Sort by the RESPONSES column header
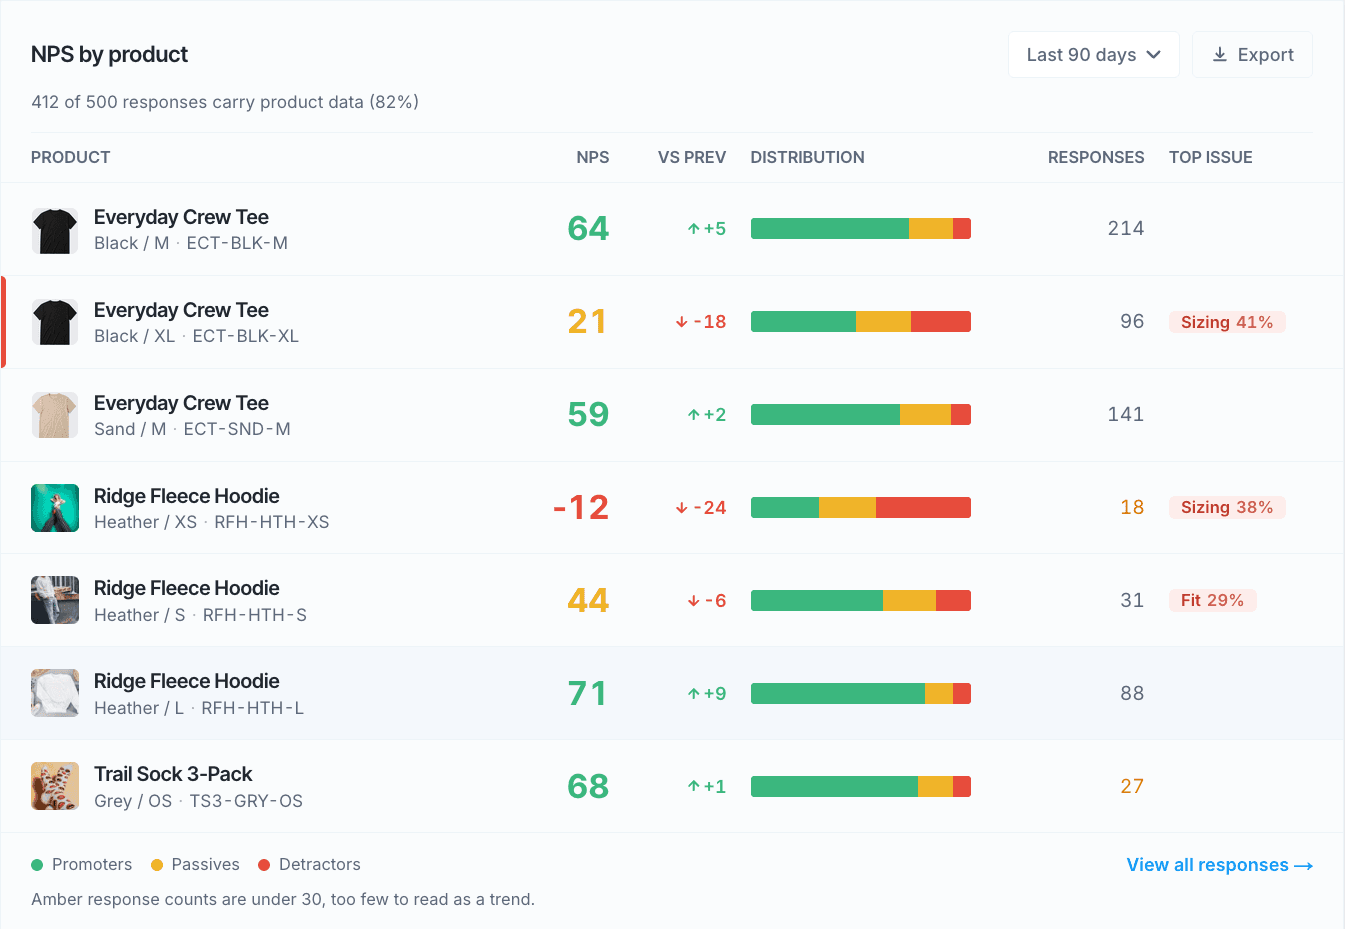The height and width of the screenshot is (929, 1345). coord(1096,157)
